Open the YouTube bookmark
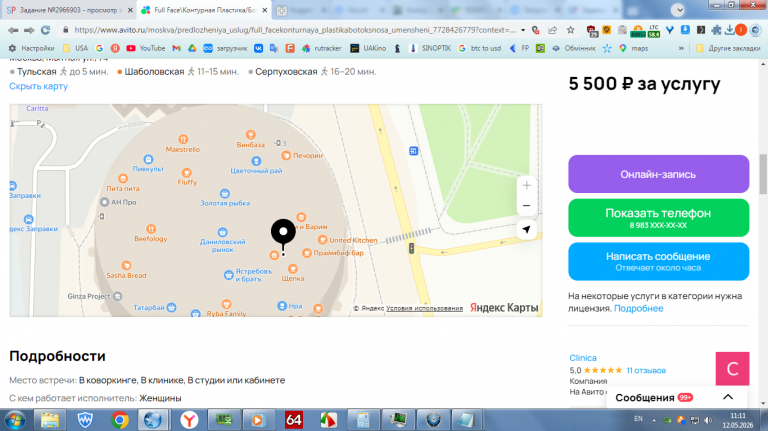Viewport: 768px width, 431px height. tap(145, 48)
